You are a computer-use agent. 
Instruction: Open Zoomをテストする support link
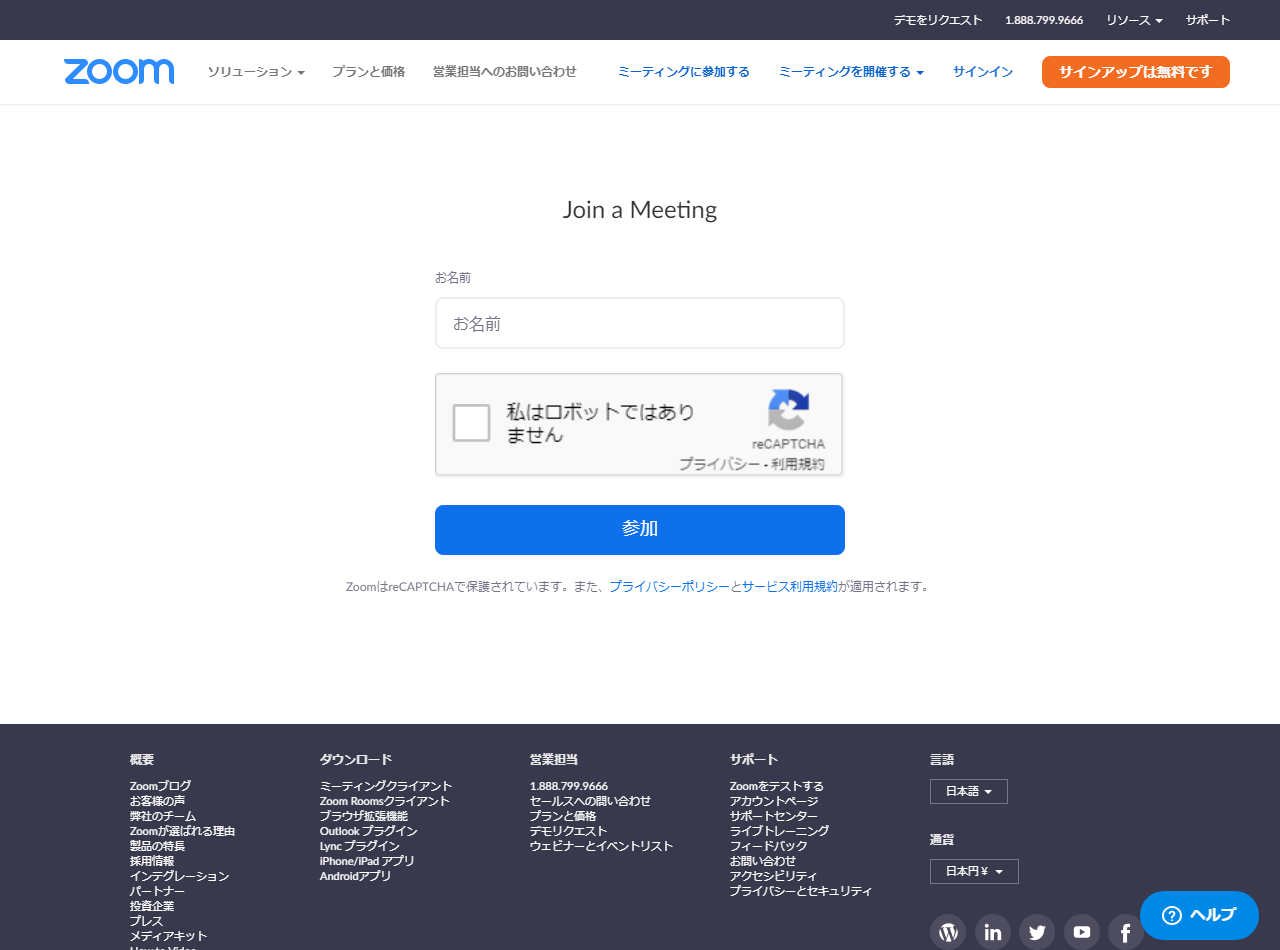(x=777, y=786)
